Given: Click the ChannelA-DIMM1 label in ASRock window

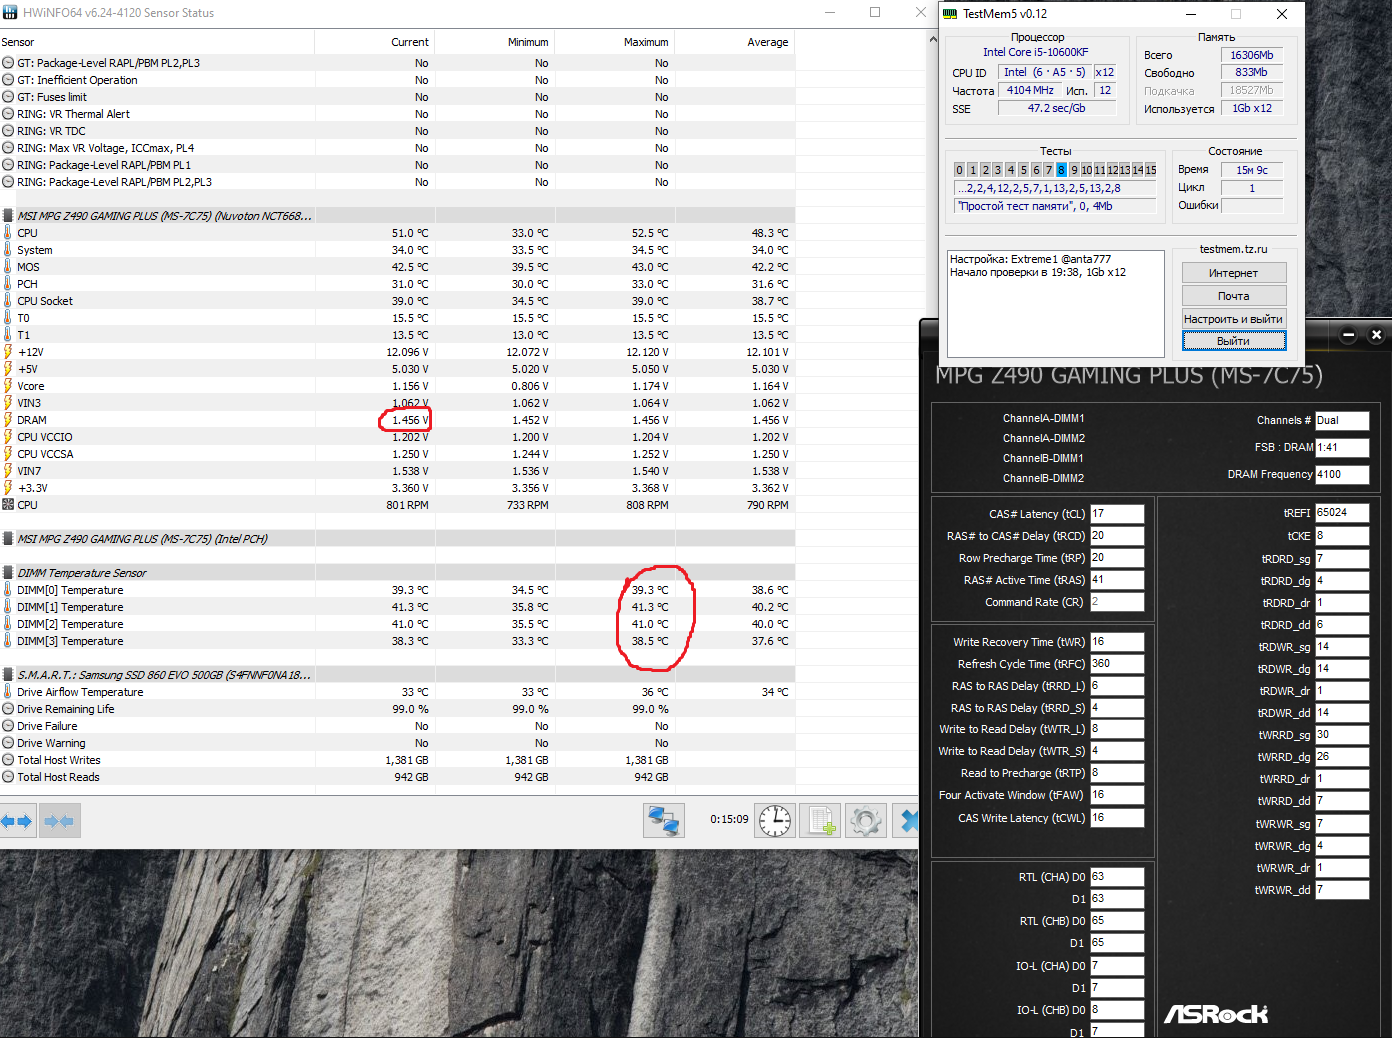Looking at the screenshot, I should tap(1044, 418).
